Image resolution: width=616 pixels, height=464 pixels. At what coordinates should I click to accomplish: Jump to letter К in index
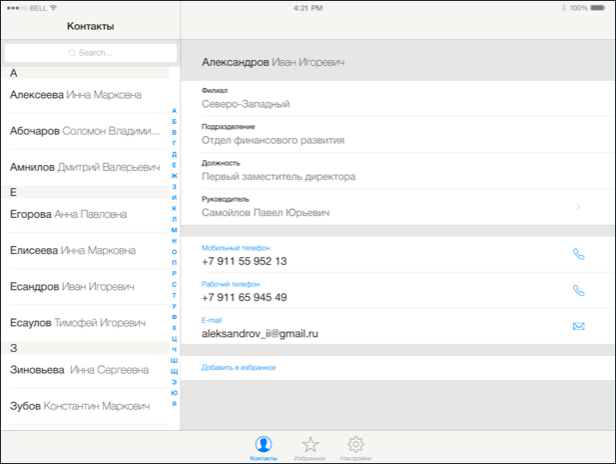click(x=174, y=209)
